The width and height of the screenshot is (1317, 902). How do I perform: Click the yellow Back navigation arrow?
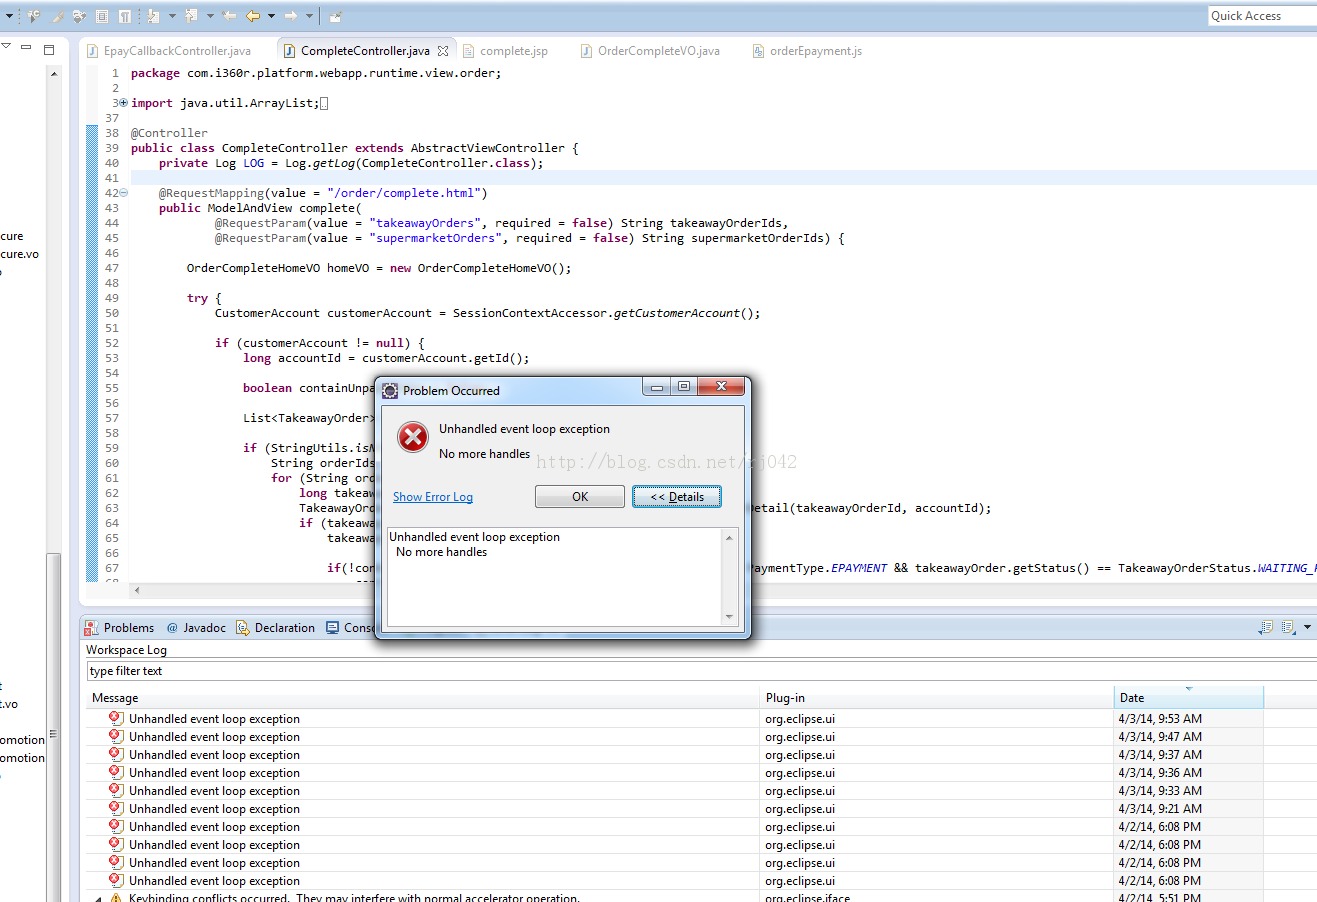pos(253,16)
